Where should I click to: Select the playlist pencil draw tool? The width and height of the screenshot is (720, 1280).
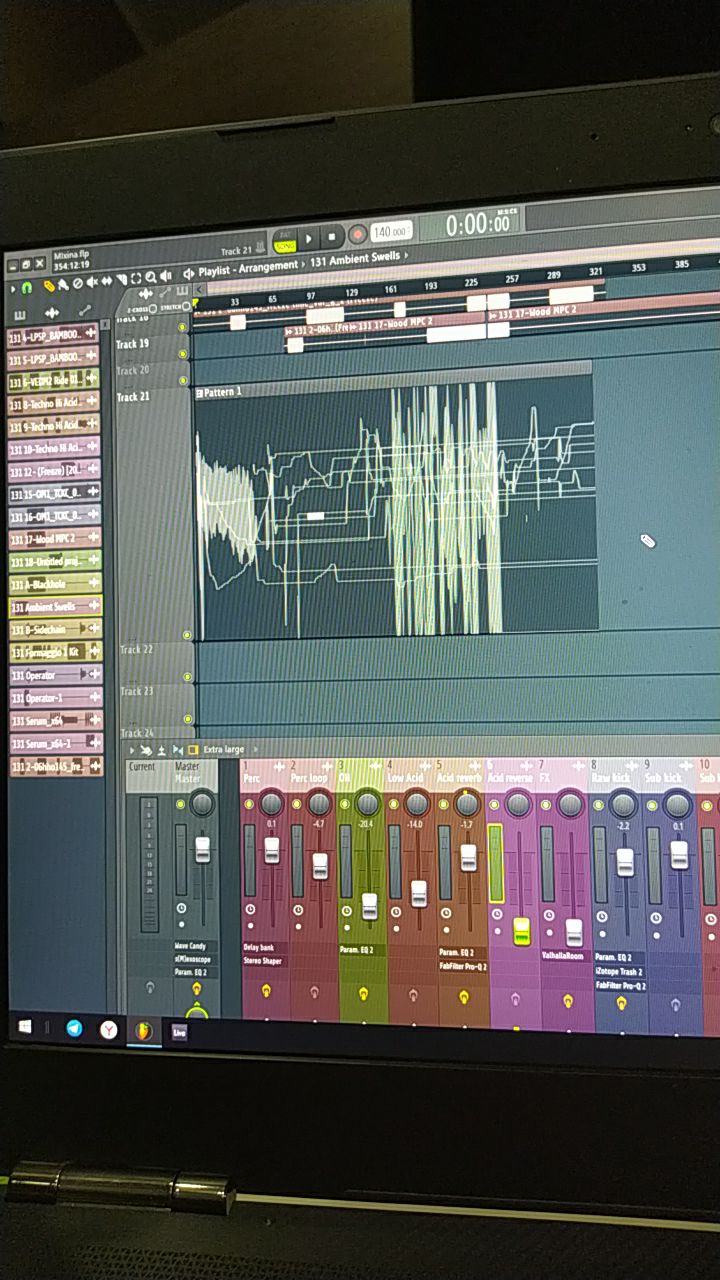pos(48,287)
